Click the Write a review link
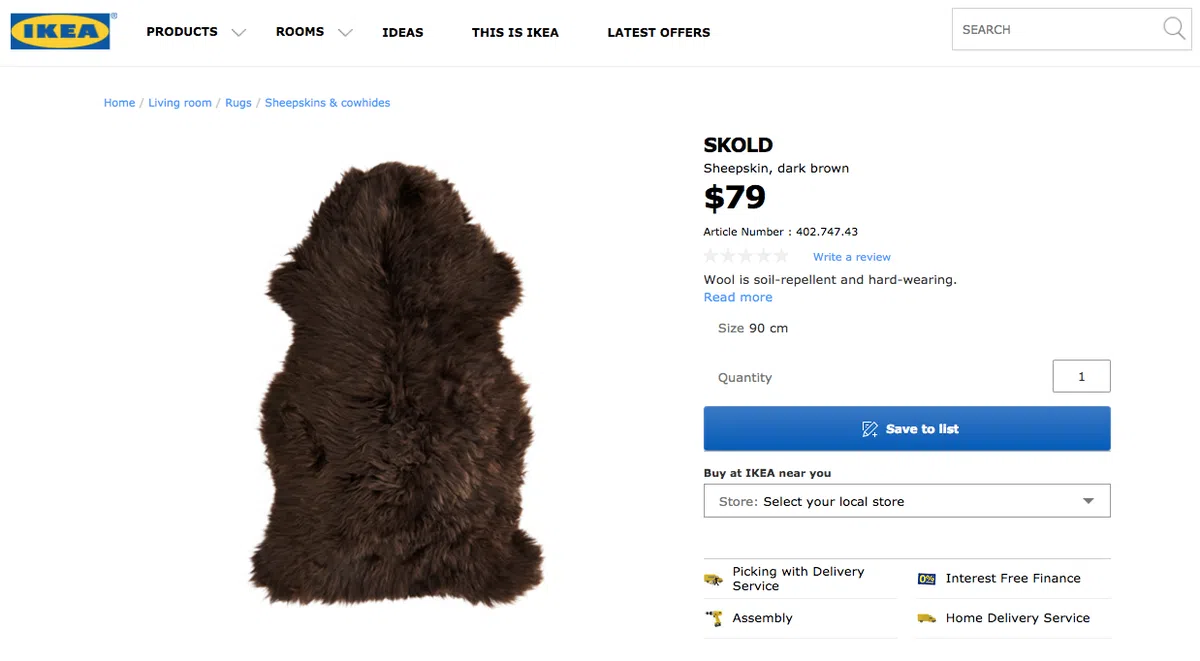This screenshot has width=1200, height=661. tap(851, 257)
